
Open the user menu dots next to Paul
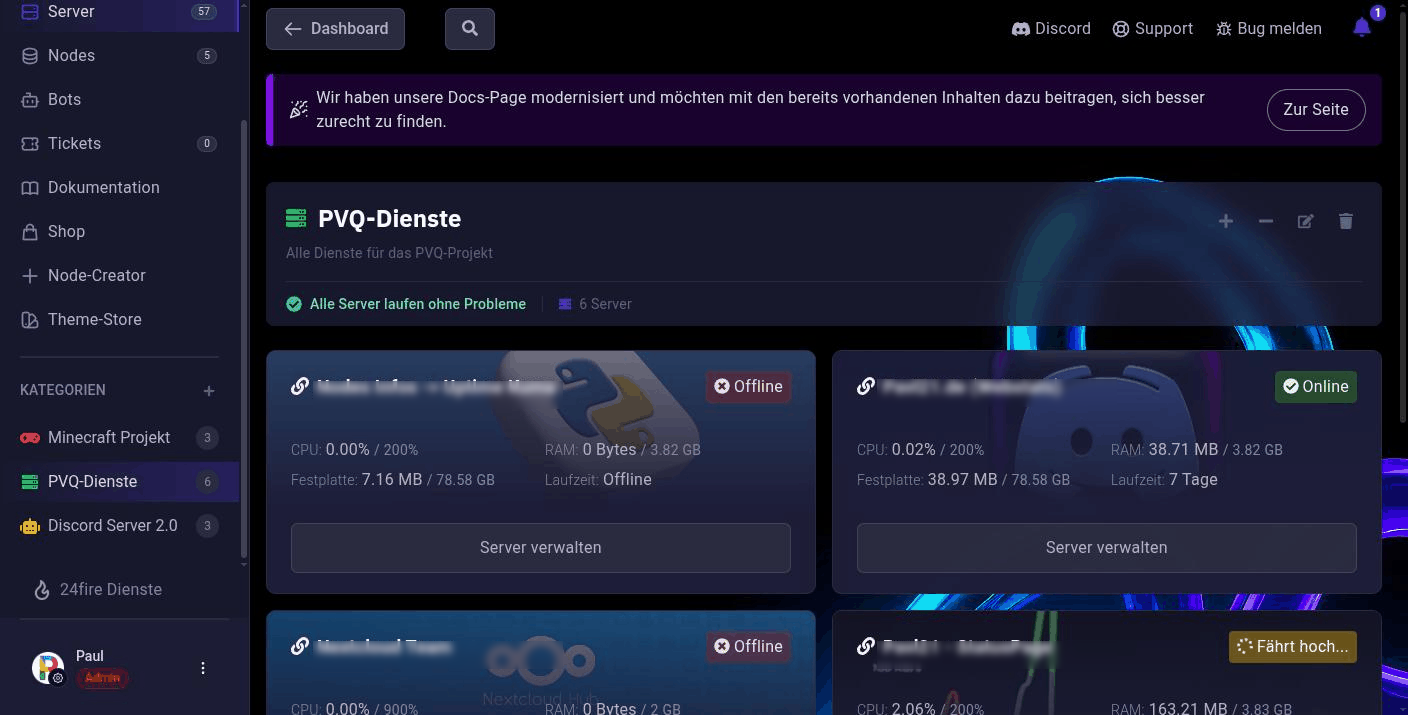(203, 668)
